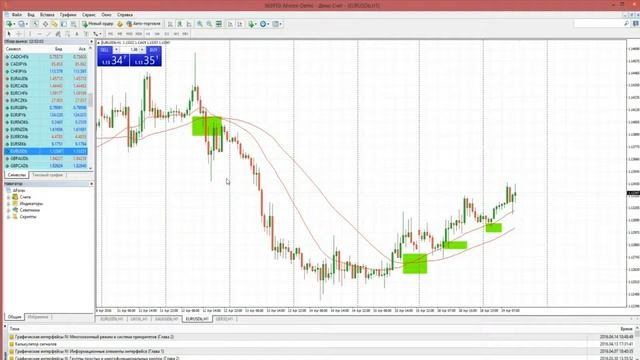Select the vertical line tool
640x360 pixels.
(x=30, y=34)
